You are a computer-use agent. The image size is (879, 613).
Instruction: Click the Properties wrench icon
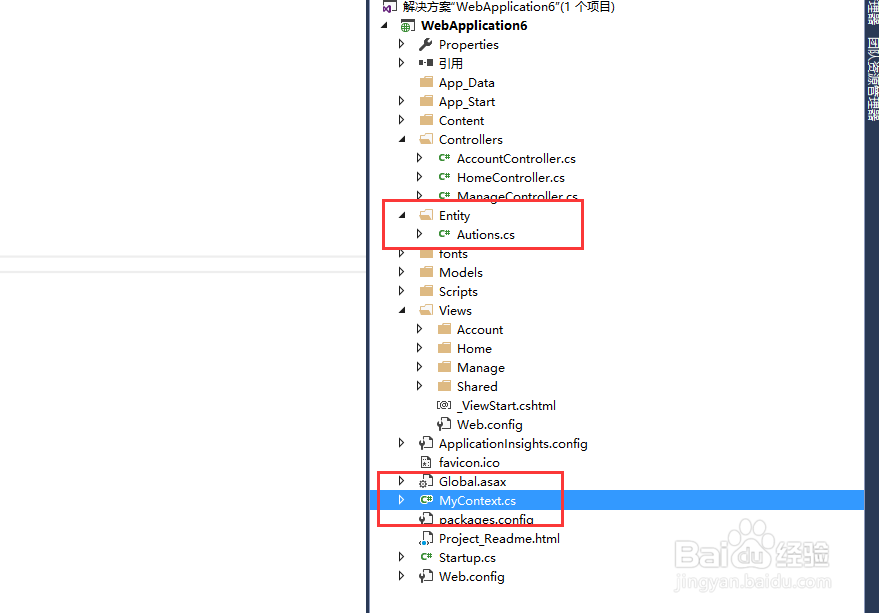tap(426, 44)
